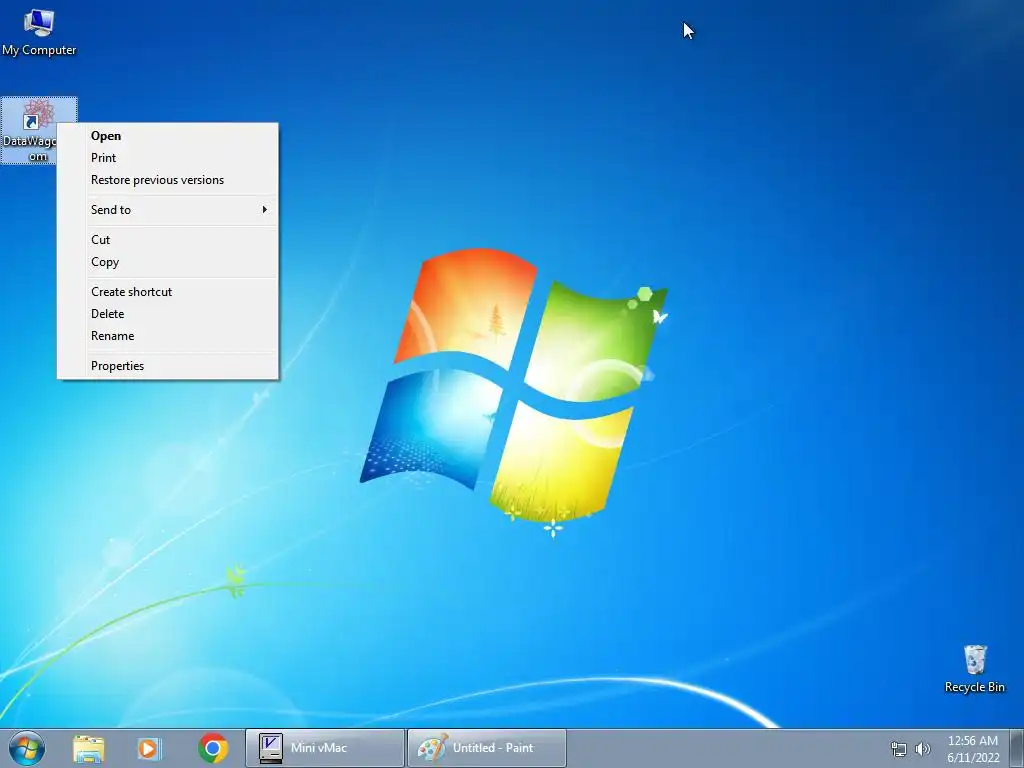Image resolution: width=1024 pixels, height=768 pixels.
Task: Select Restore previous versions
Action: point(168,180)
